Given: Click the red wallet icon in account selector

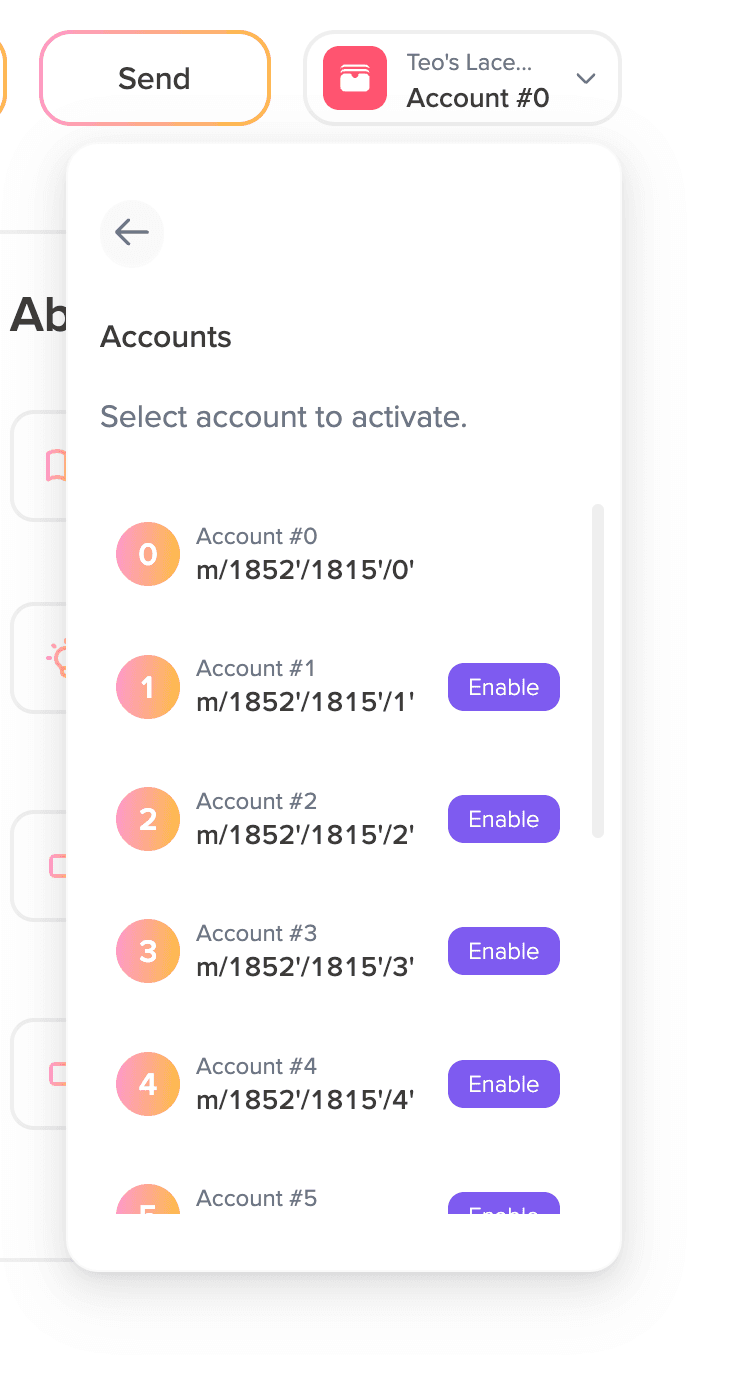Looking at the screenshot, I should coord(355,78).
